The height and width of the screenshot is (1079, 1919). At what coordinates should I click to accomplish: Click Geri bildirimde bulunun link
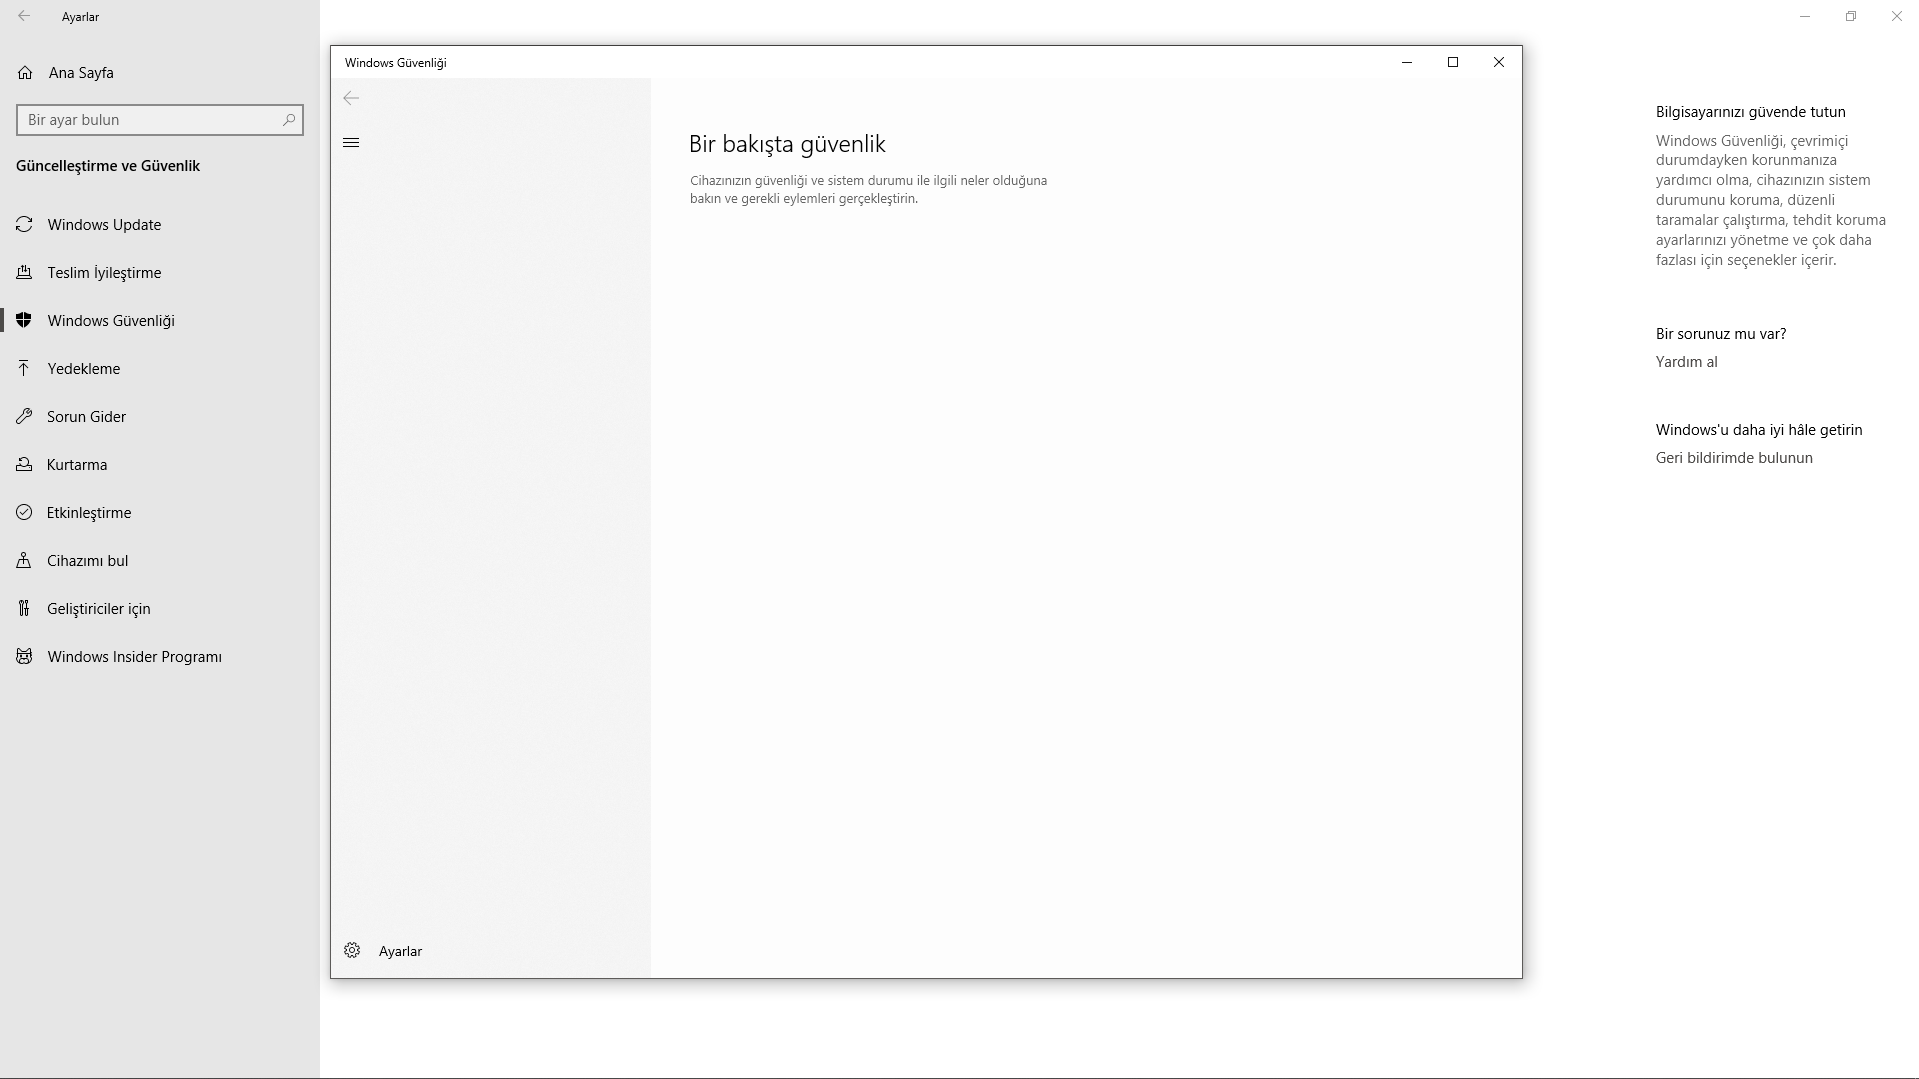click(x=1734, y=458)
